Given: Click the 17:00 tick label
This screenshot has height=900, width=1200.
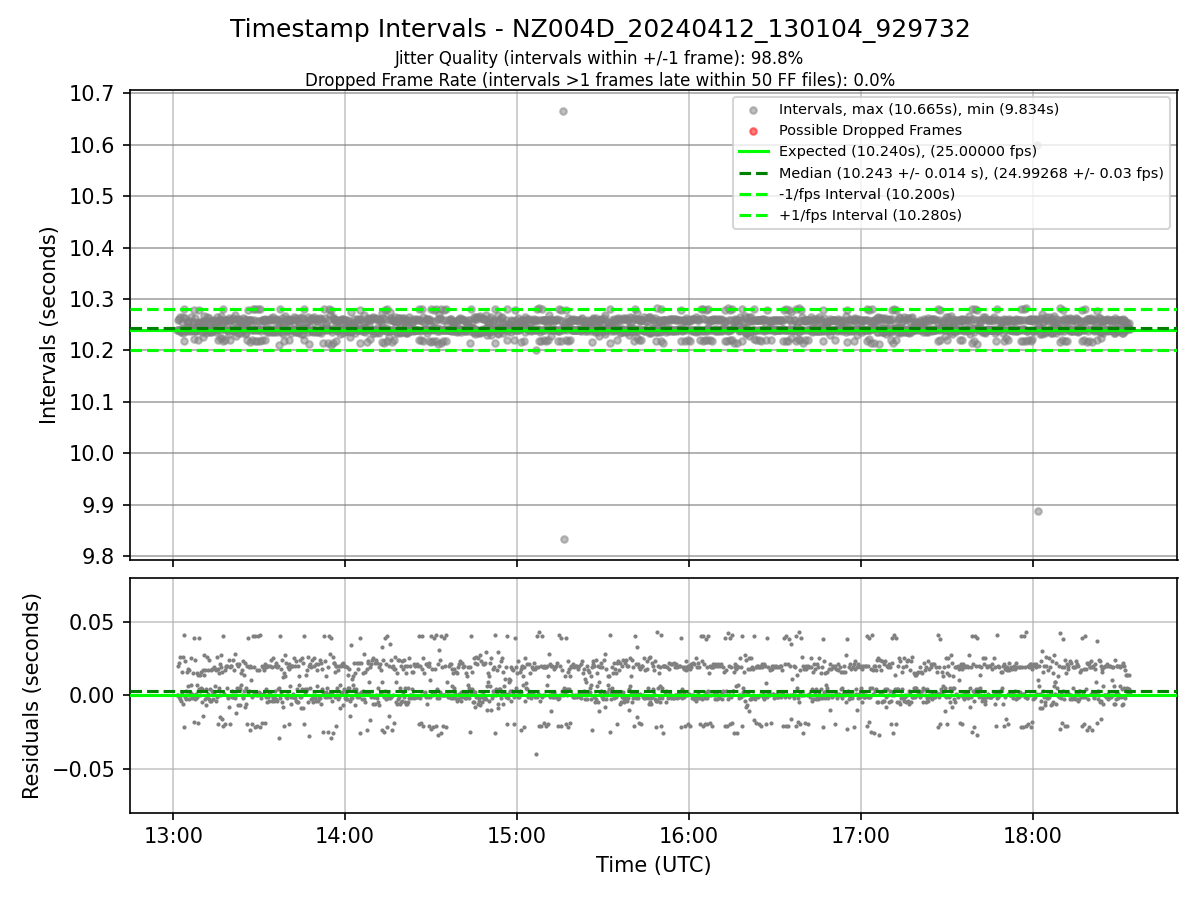Looking at the screenshot, I should click(x=861, y=833).
